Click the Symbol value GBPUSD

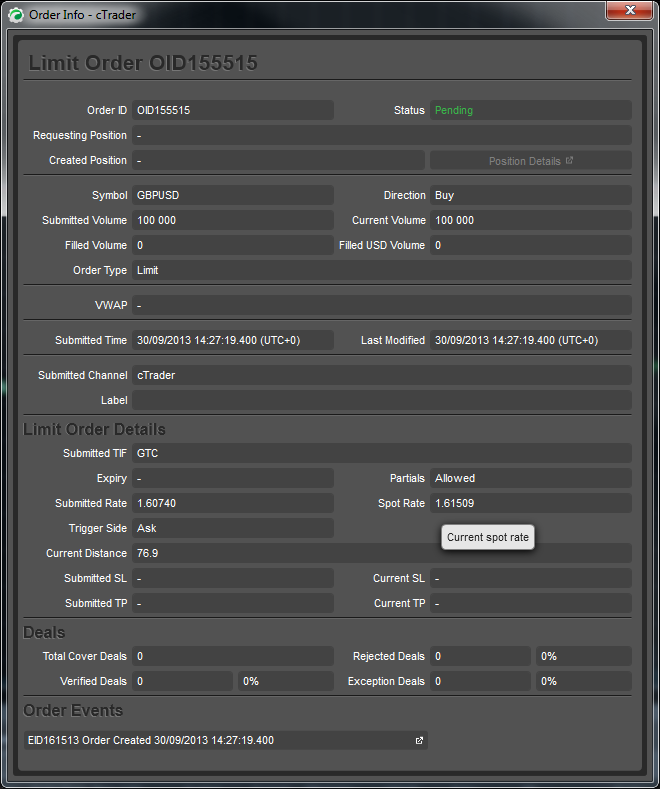click(233, 195)
